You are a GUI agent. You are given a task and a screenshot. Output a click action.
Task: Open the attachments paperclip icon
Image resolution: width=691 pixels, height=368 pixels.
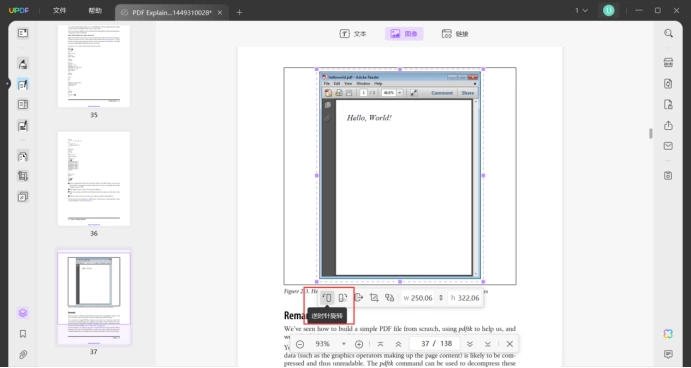(x=23, y=354)
